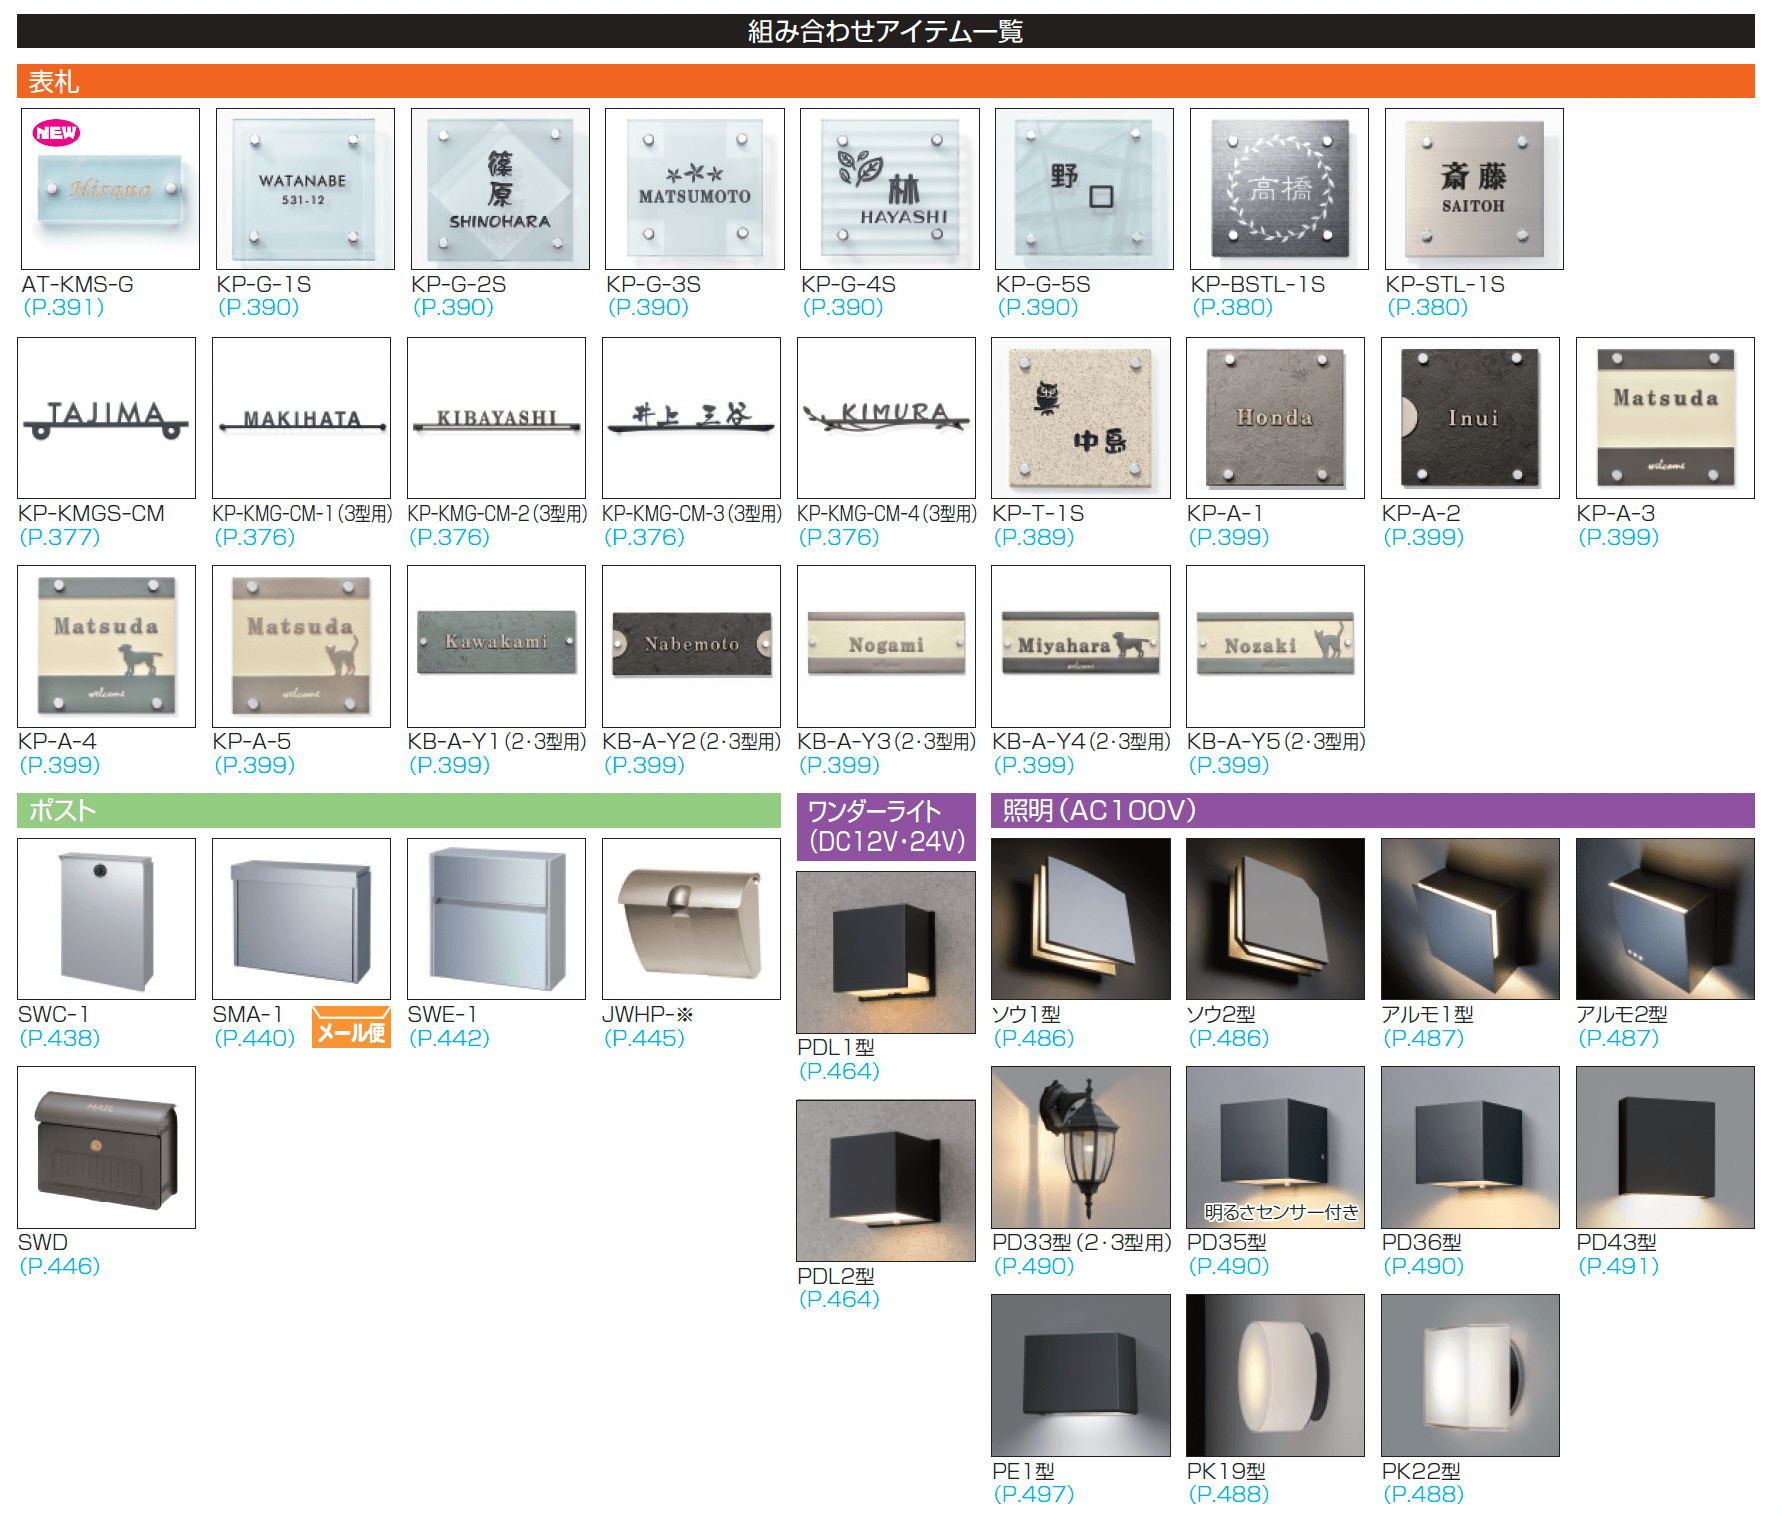
Task: Choose the KP-T-1S owl tile nameplate
Action: coord(1080,418)
